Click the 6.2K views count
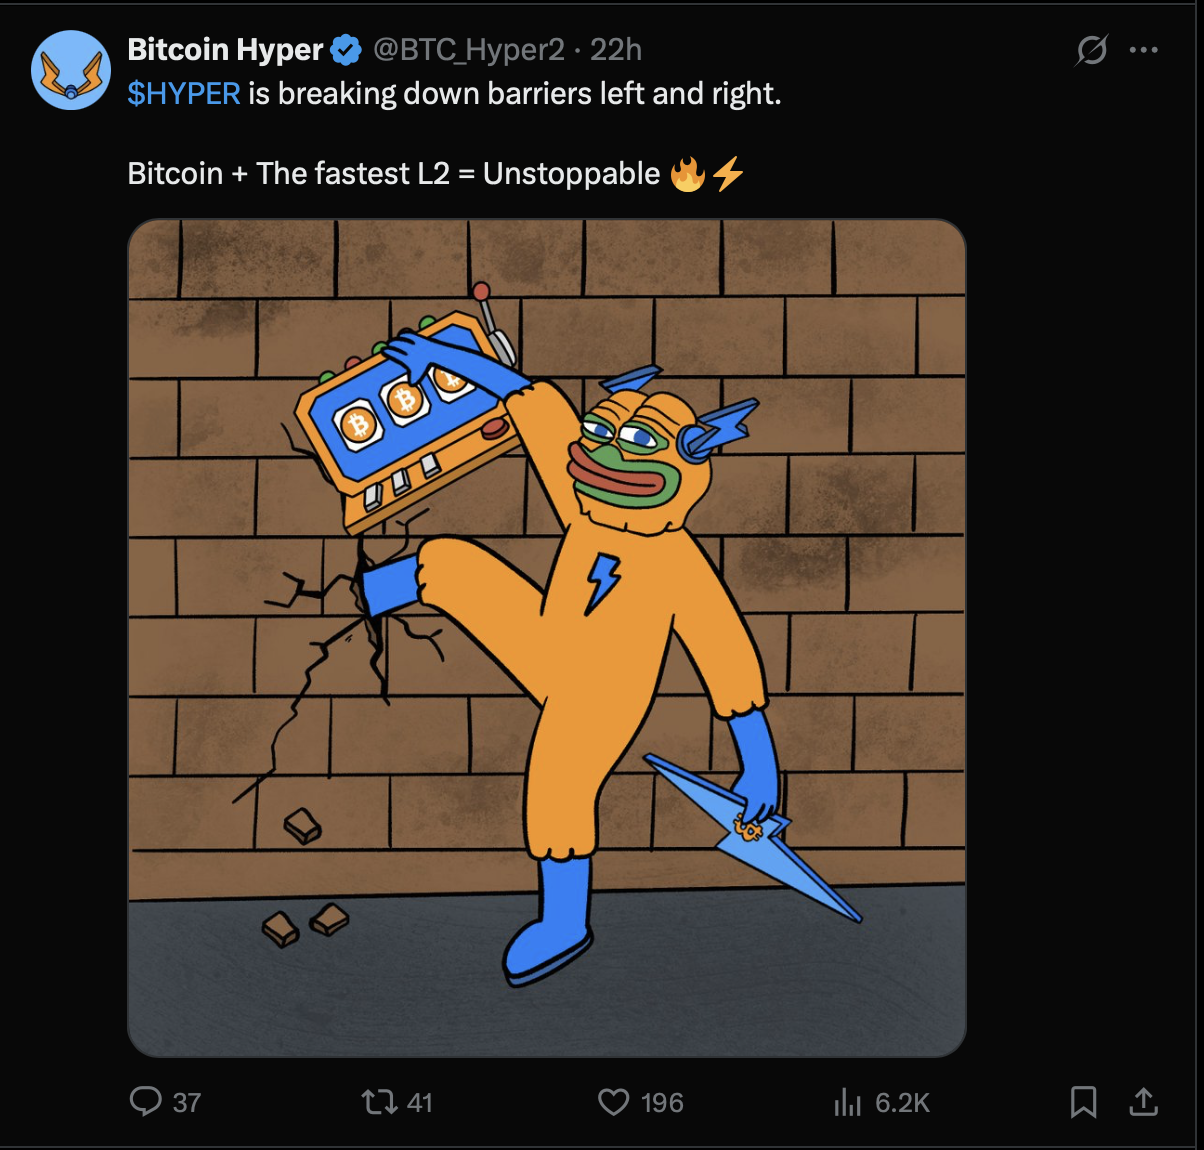 (x=902, y=1103)
